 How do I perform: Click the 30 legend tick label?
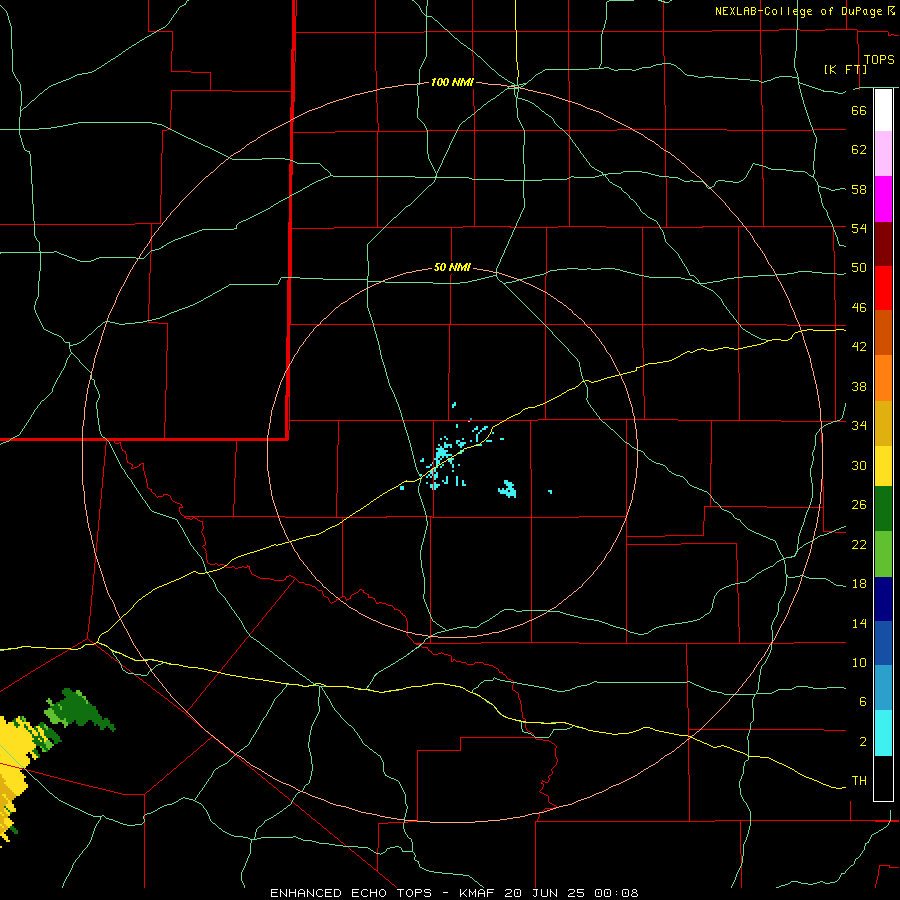[859, 465]
